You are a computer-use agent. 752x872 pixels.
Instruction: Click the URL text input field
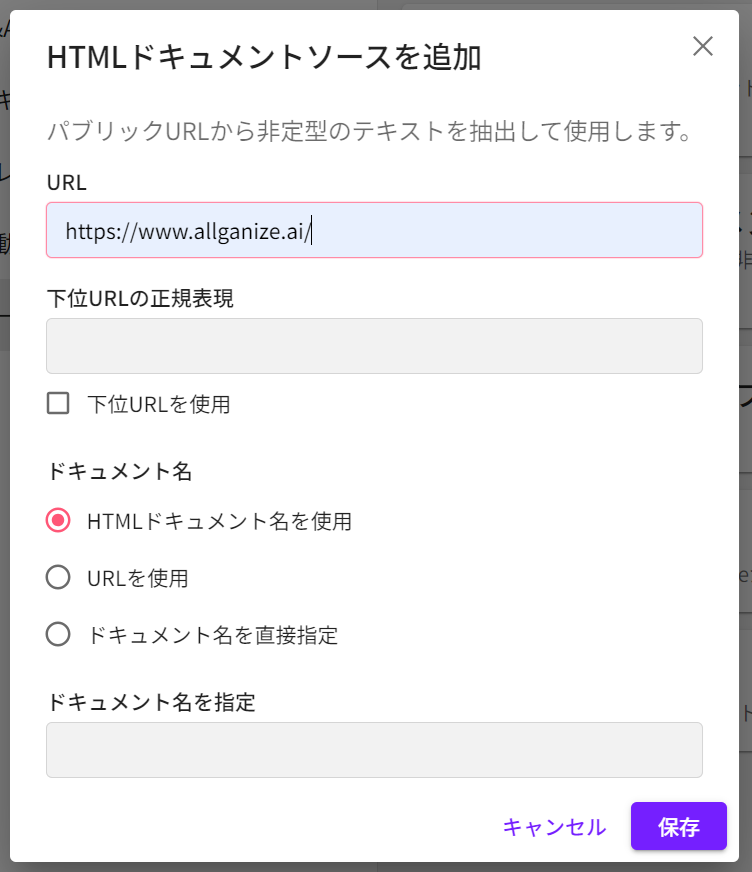[374, 231]
